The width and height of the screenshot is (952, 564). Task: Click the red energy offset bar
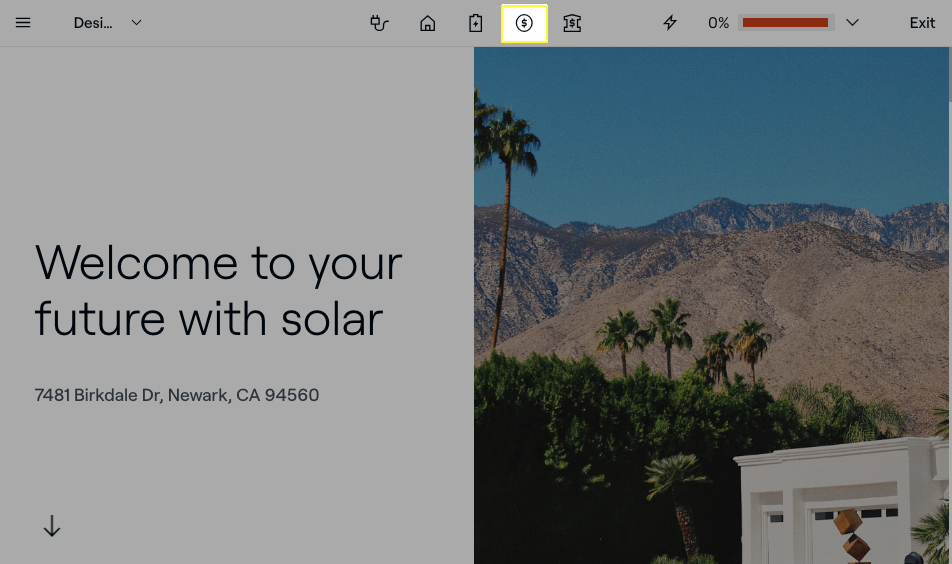[x=785, y=23]
